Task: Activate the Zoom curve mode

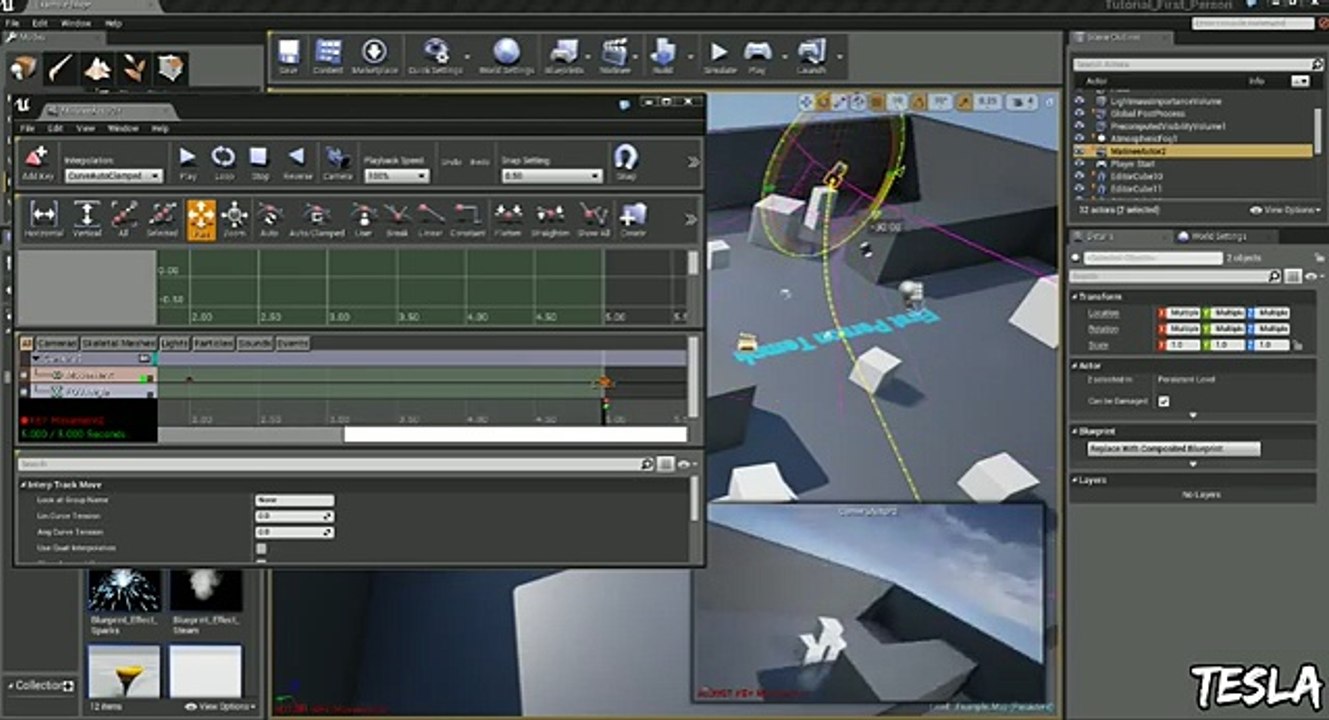Action: coord(234,219)
